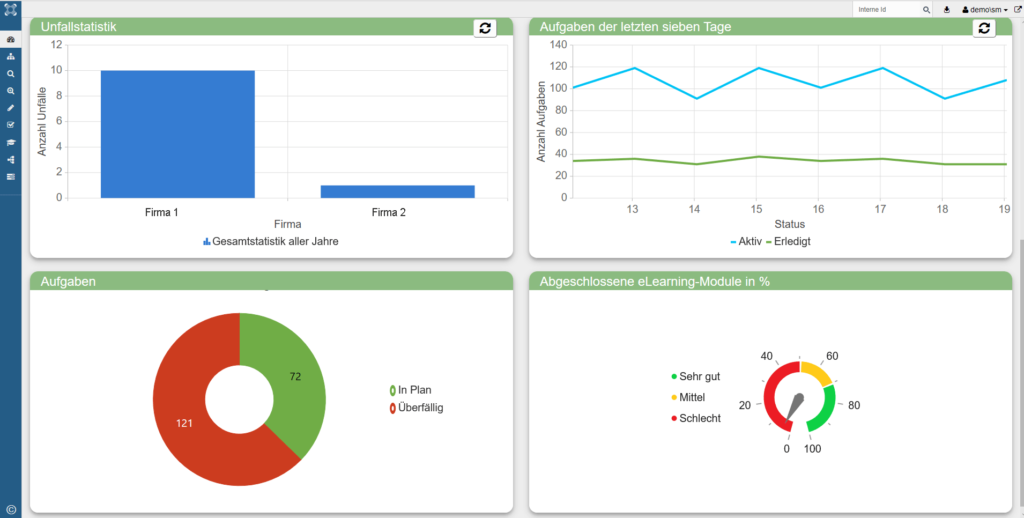Click the Firma 2 blue bar
The height and width of the screenshot is (518, 1024).
click(397, 191)
